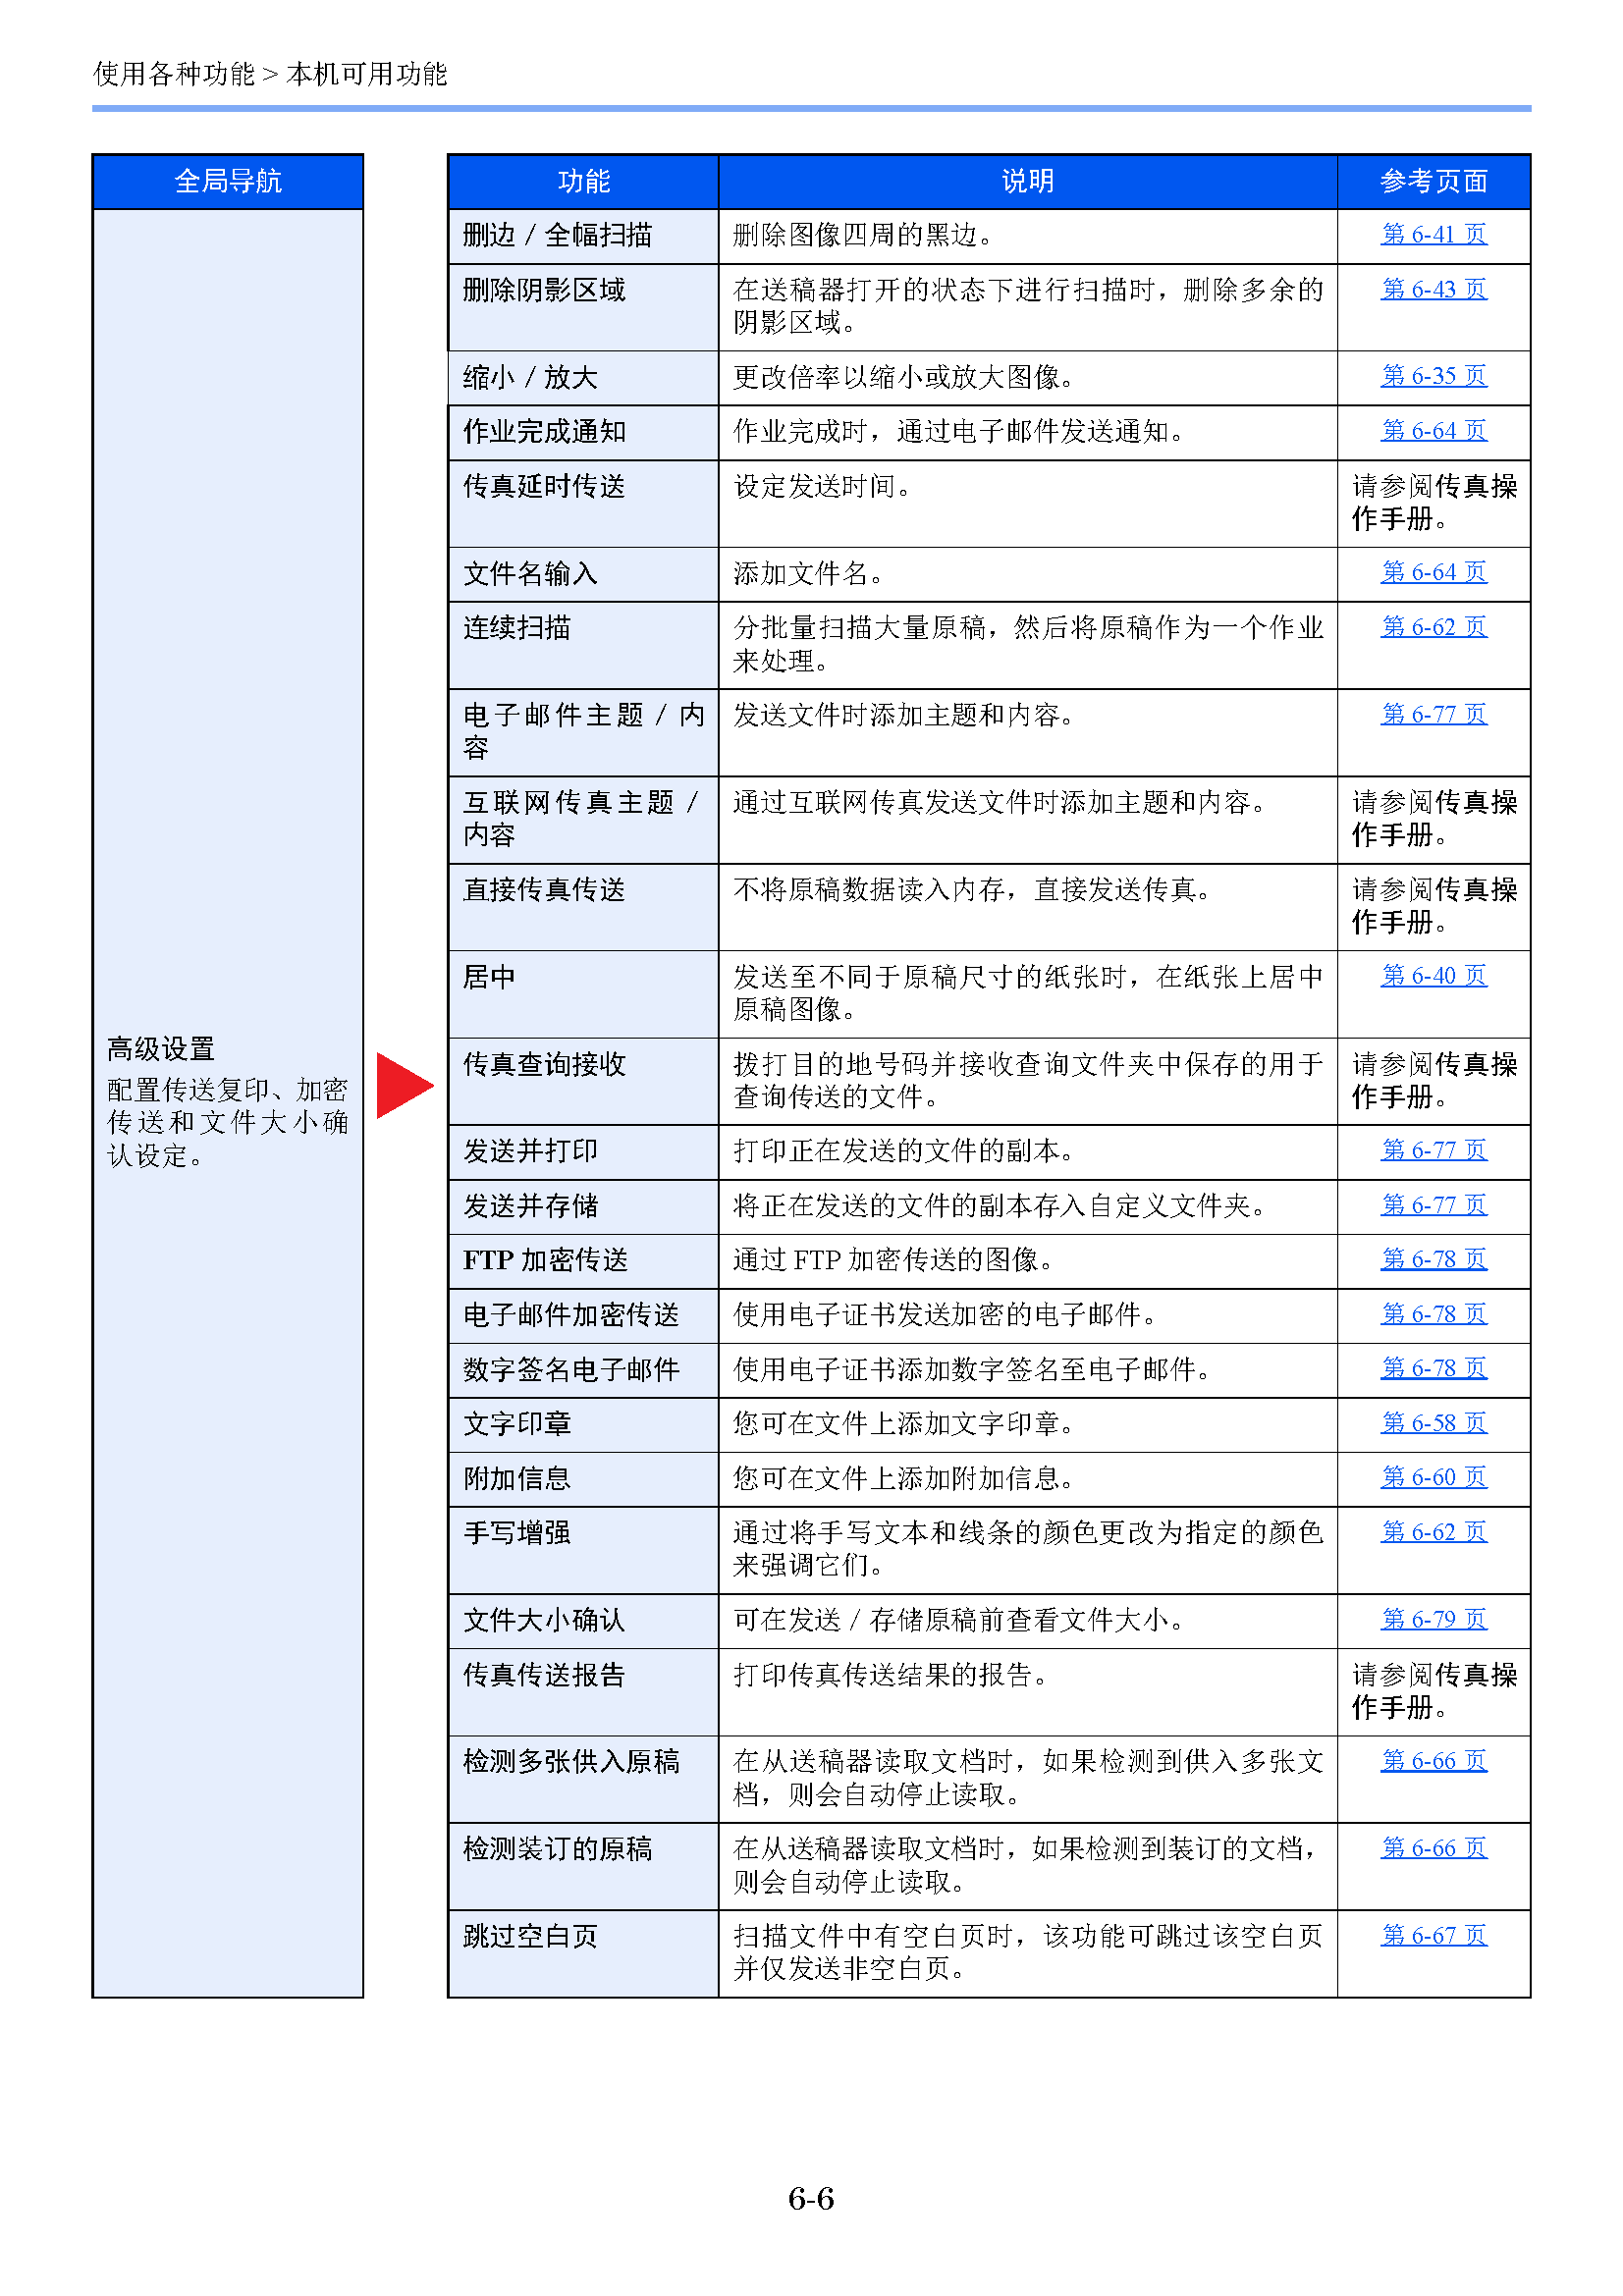Screen dimensions: 1623x2296
Task: Open the 第 6-62 页 link for 手写增强
Action: (1433, 1532)
